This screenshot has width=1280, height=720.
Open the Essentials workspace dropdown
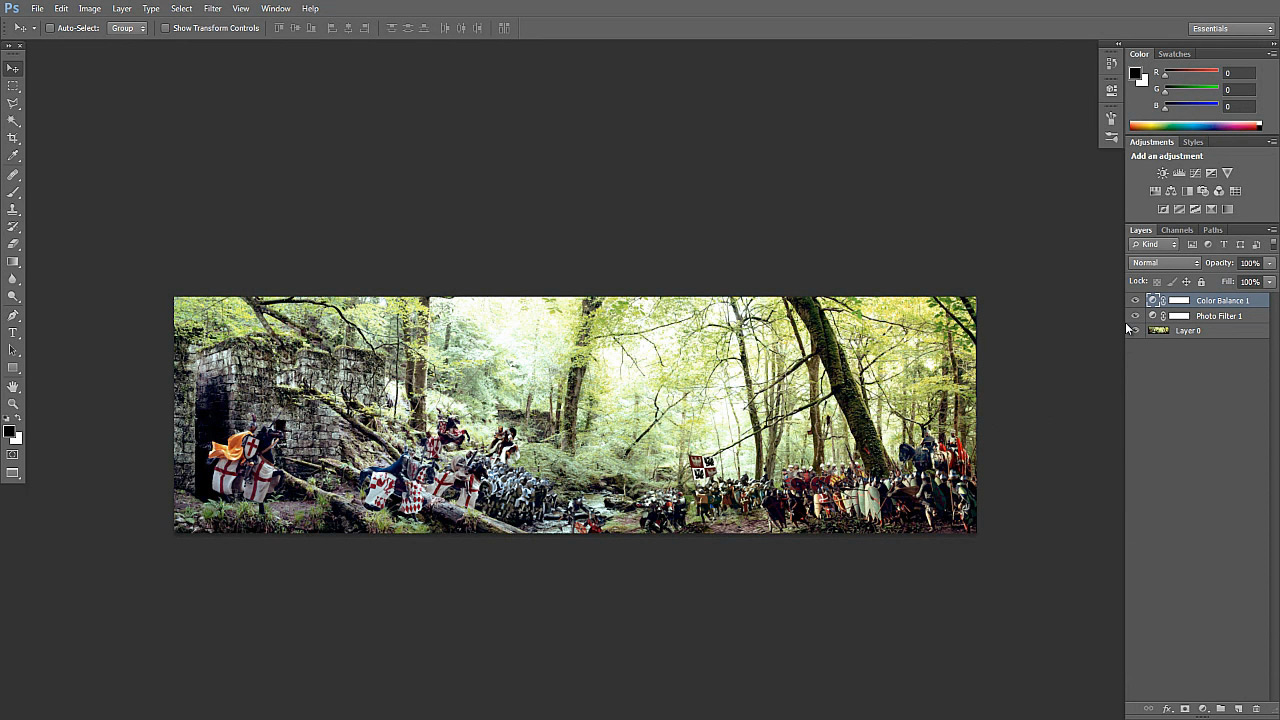pos(1232,28)
